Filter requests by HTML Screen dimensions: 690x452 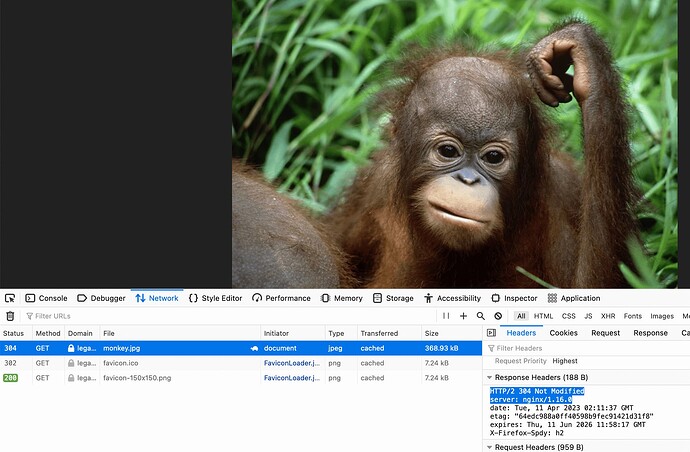(543, 316)
